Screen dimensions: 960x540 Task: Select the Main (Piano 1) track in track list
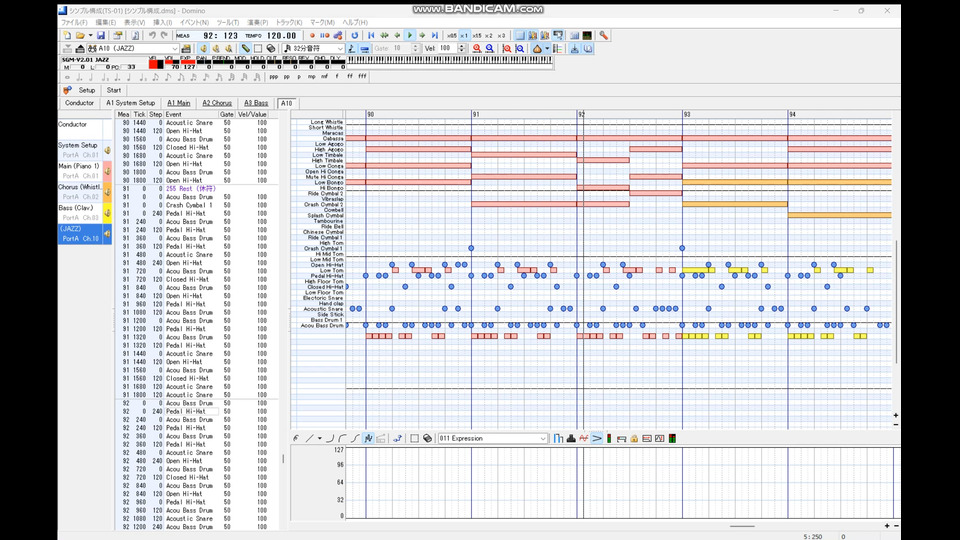(x=80, y=170)
